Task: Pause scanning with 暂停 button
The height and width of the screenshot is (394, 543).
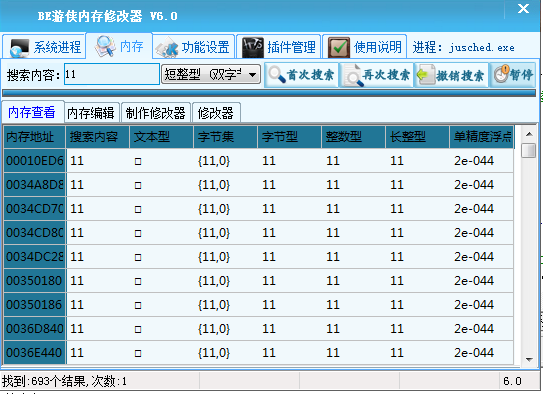Action: click(513, 75)
